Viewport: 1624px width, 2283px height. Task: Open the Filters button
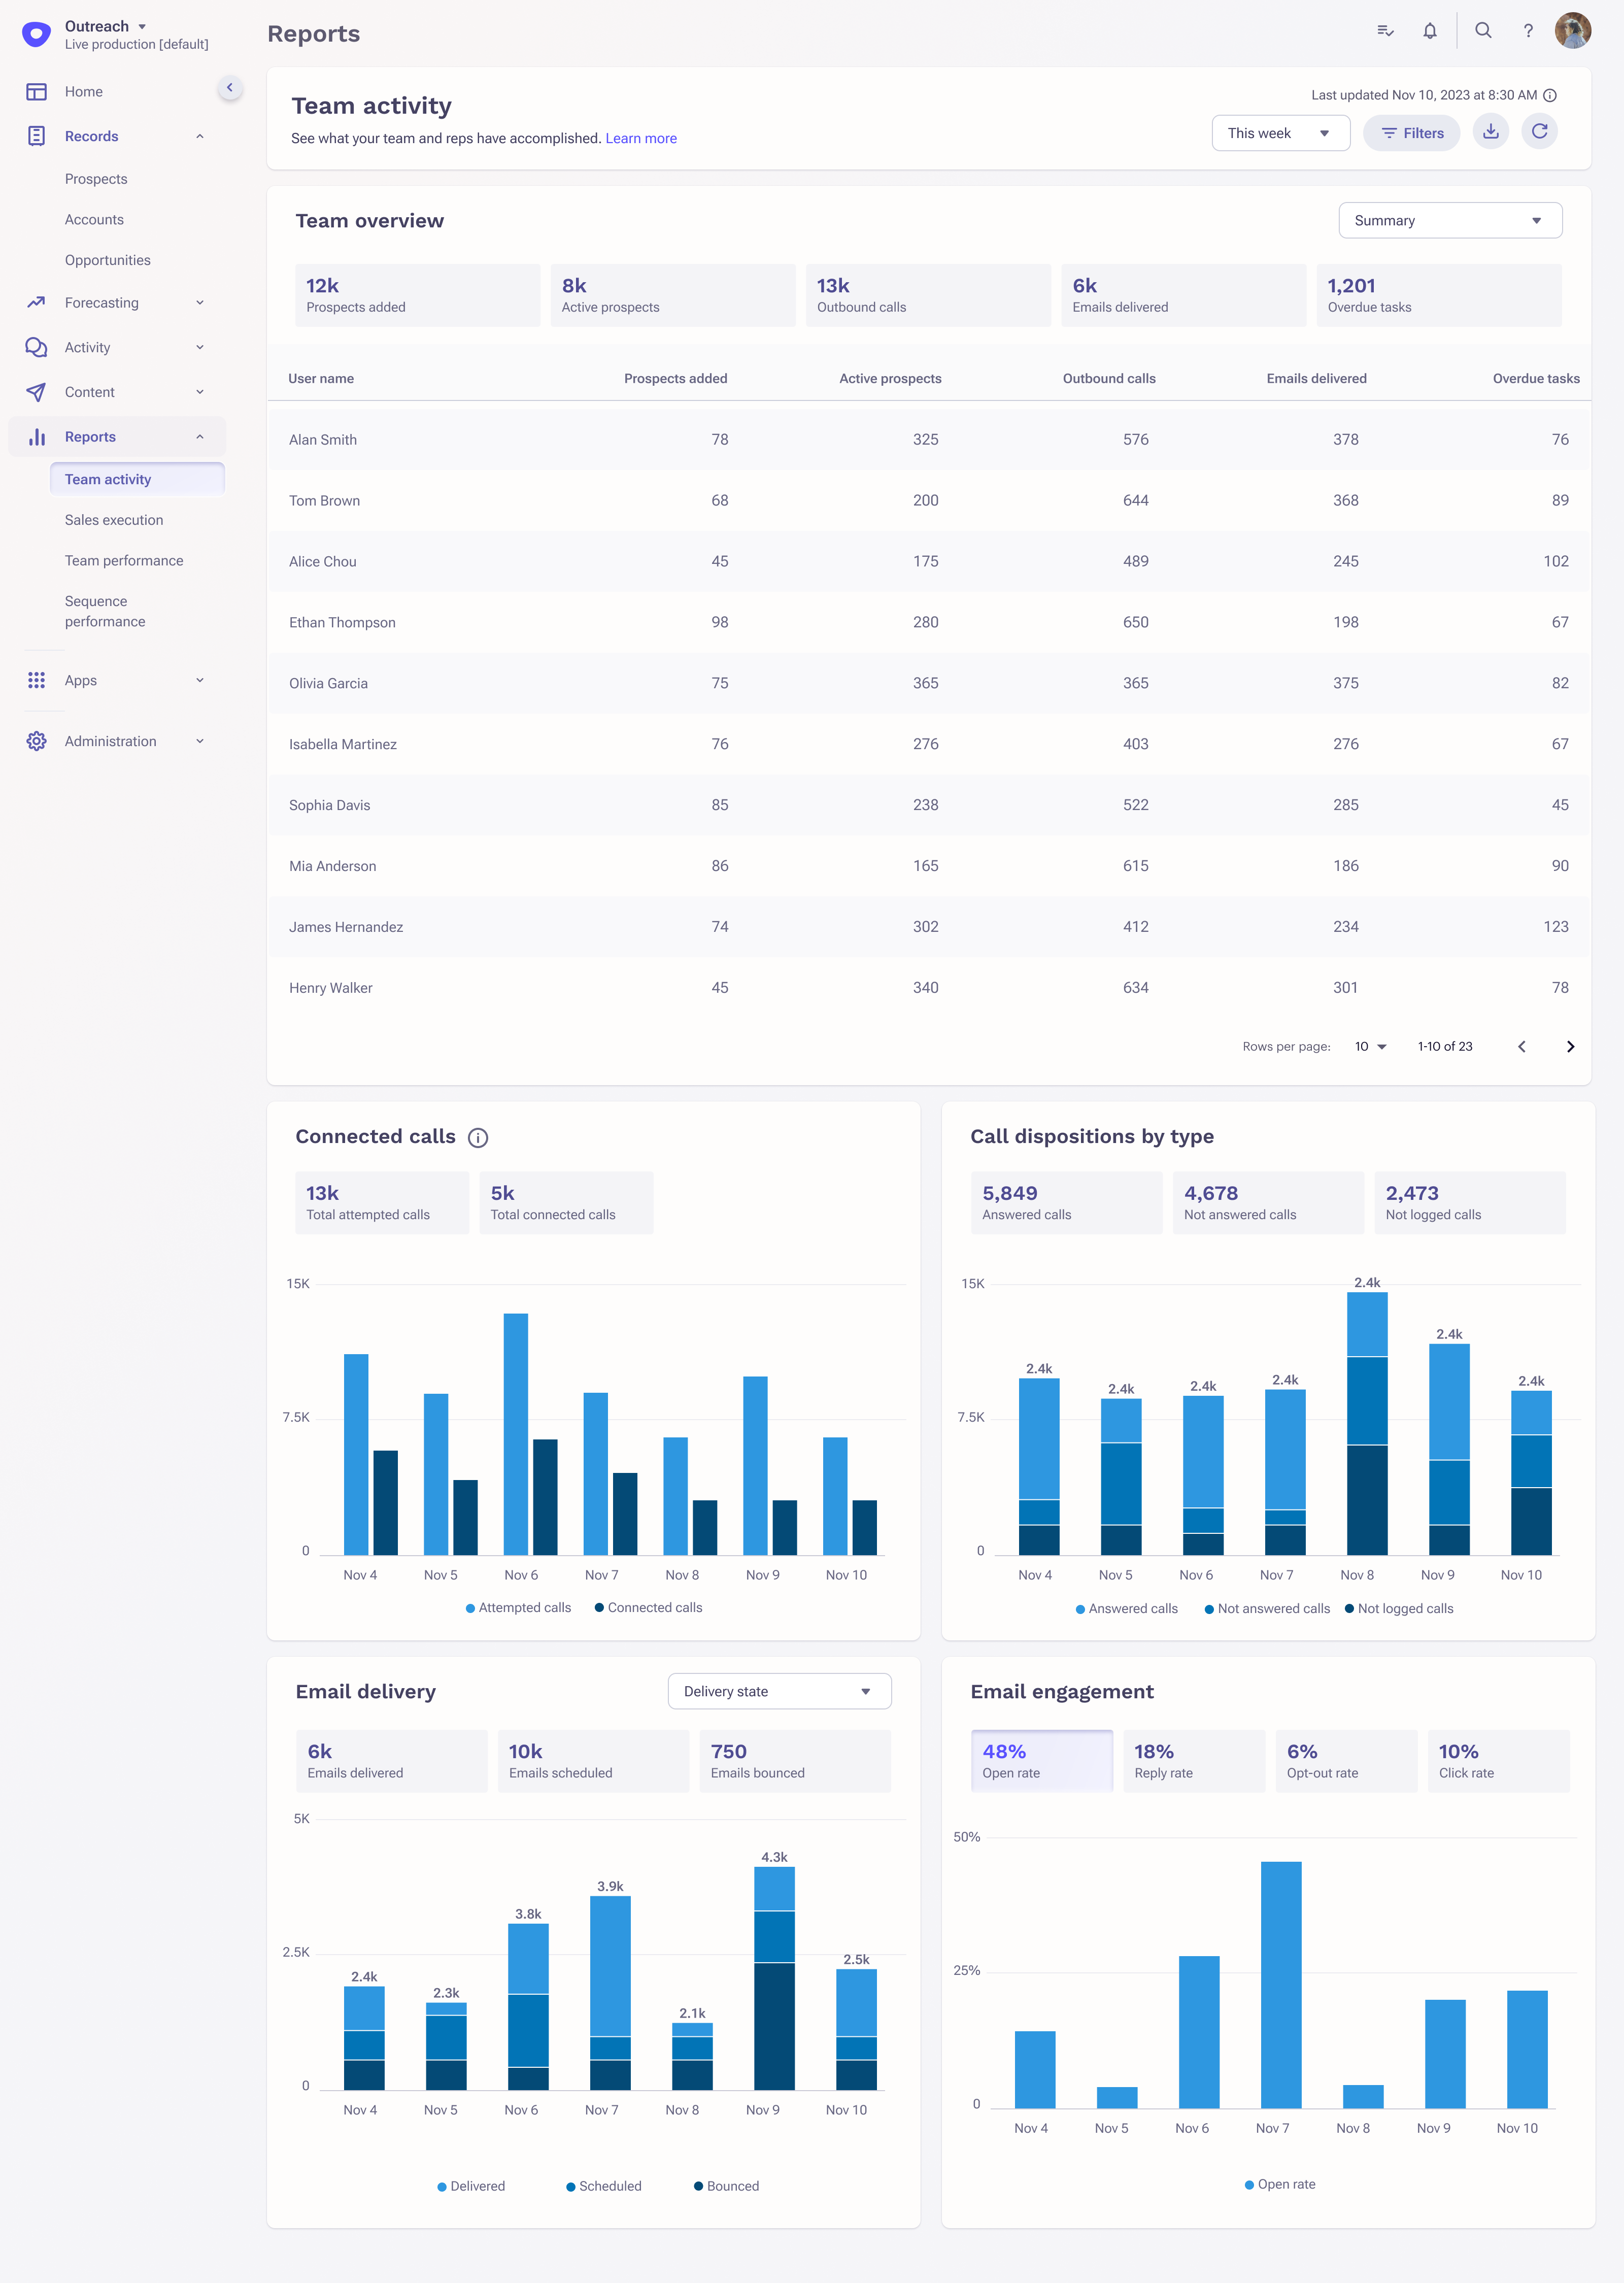tap(1411, 133)
